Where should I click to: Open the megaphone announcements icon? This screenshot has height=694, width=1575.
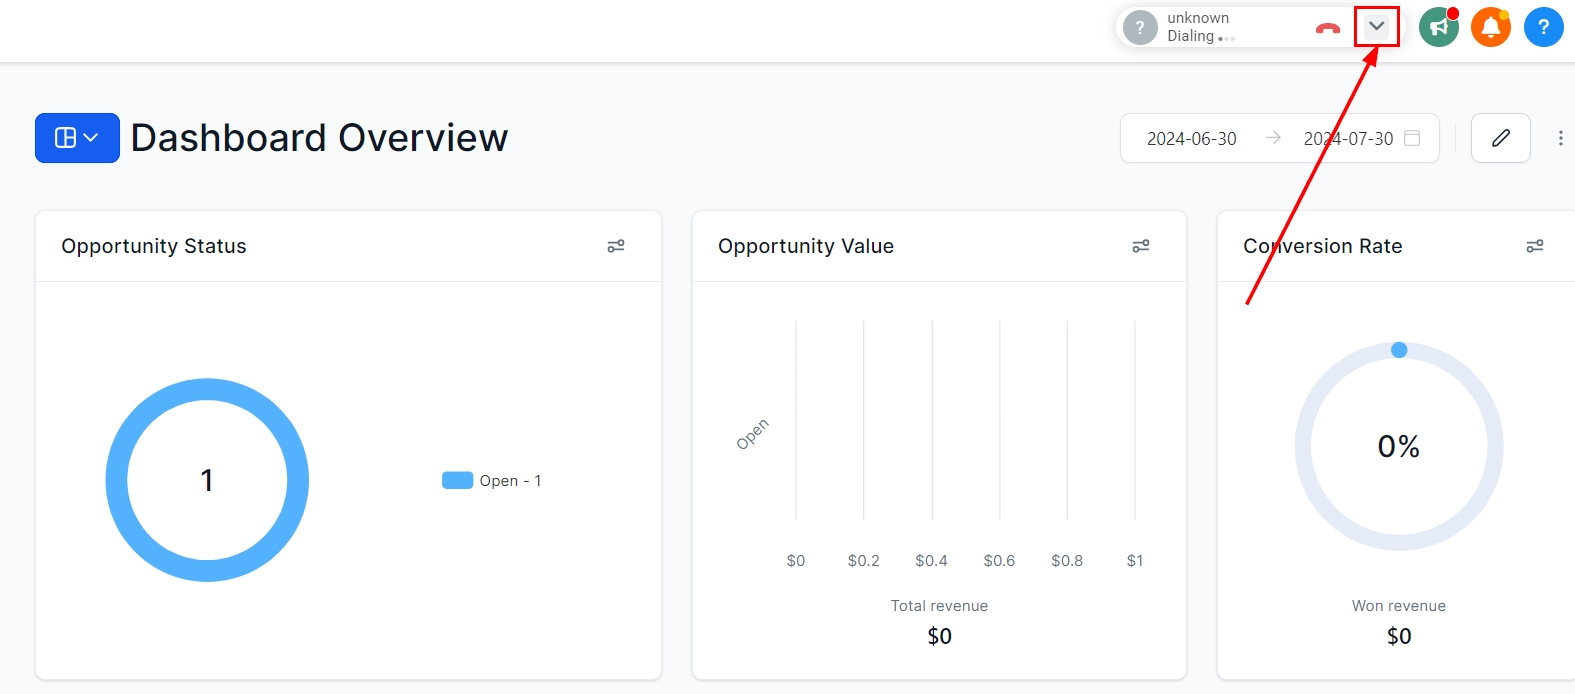coord(1438,27)
